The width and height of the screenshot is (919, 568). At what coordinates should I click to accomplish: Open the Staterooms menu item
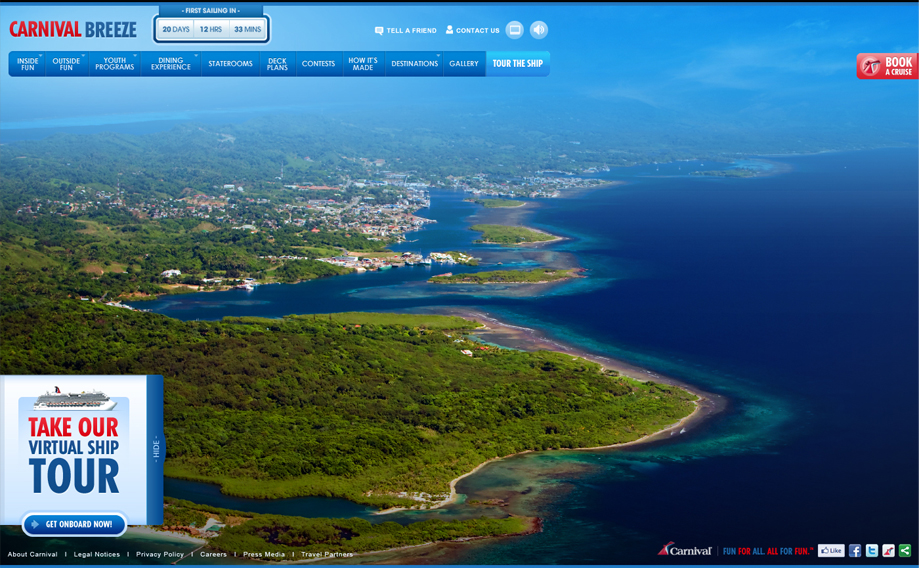(x=230, y=64)
